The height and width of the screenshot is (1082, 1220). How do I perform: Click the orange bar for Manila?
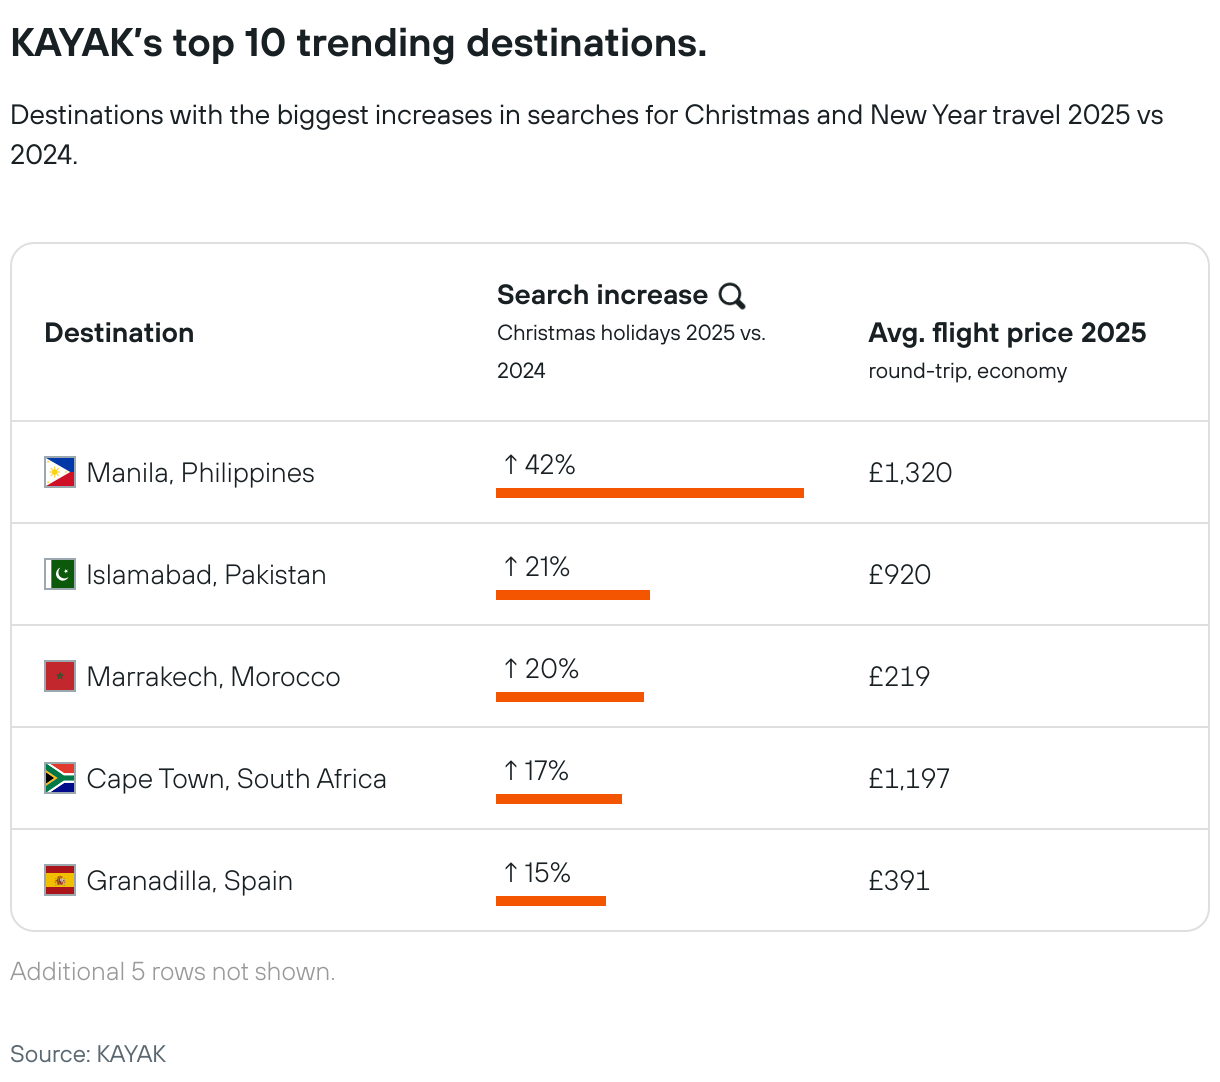coord(650,493)
